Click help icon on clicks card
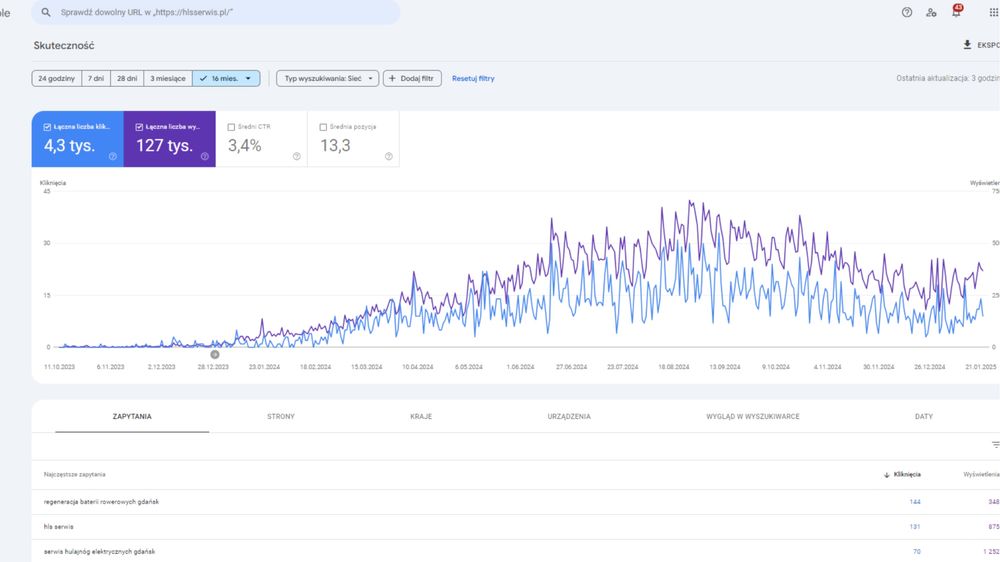 coord(113,156)
